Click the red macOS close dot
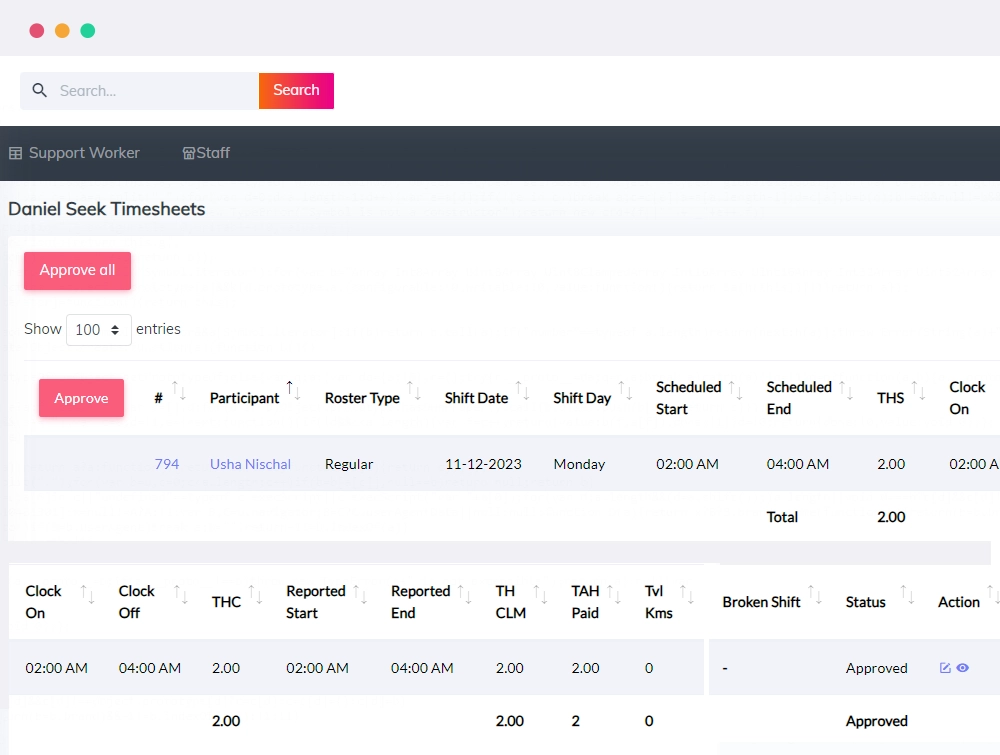The height and width of the screenshot is (755, 1000). (x=37, y=31)
